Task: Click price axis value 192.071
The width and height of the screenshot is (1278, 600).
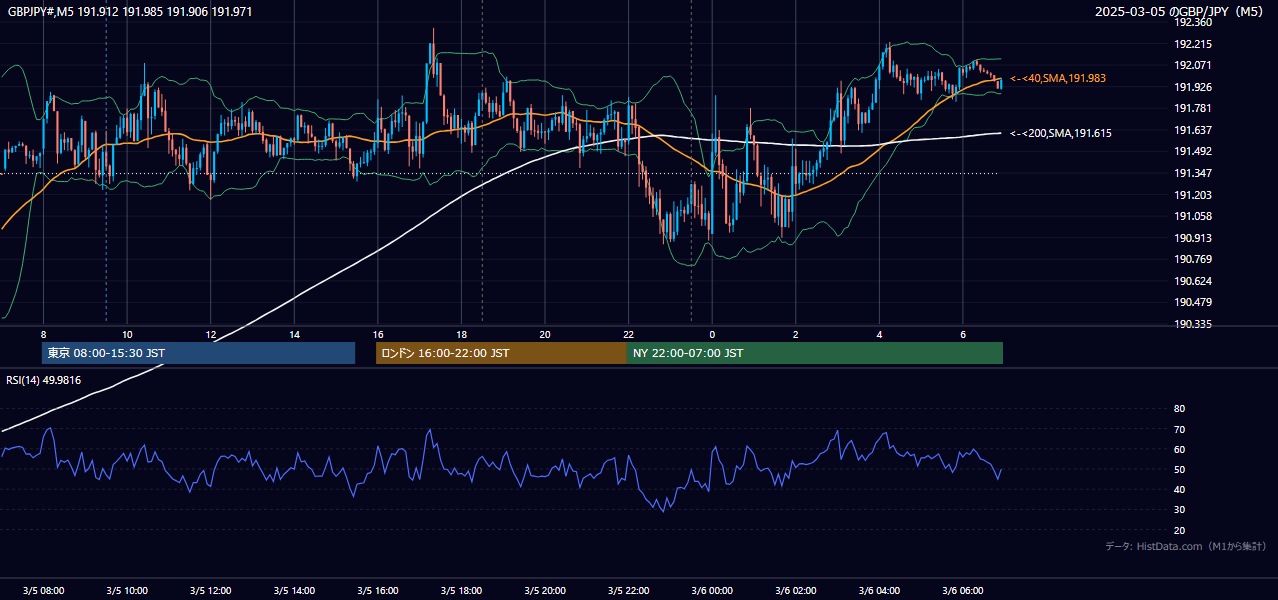Action: pyautogui.click(x=1193, y=65)
